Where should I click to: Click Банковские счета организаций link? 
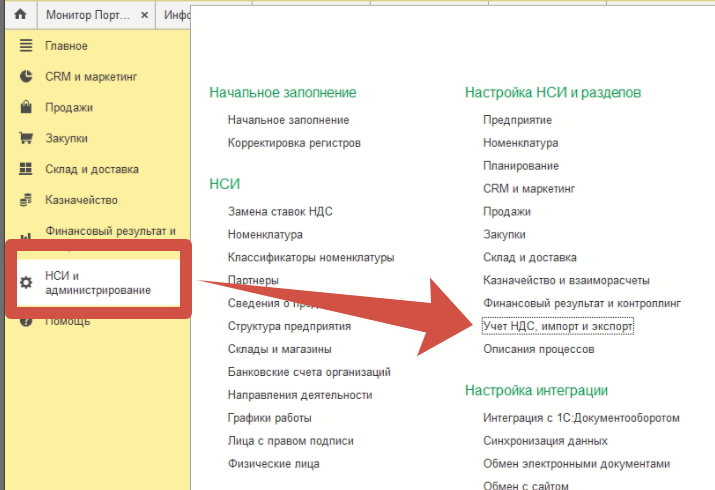point(309,372)
